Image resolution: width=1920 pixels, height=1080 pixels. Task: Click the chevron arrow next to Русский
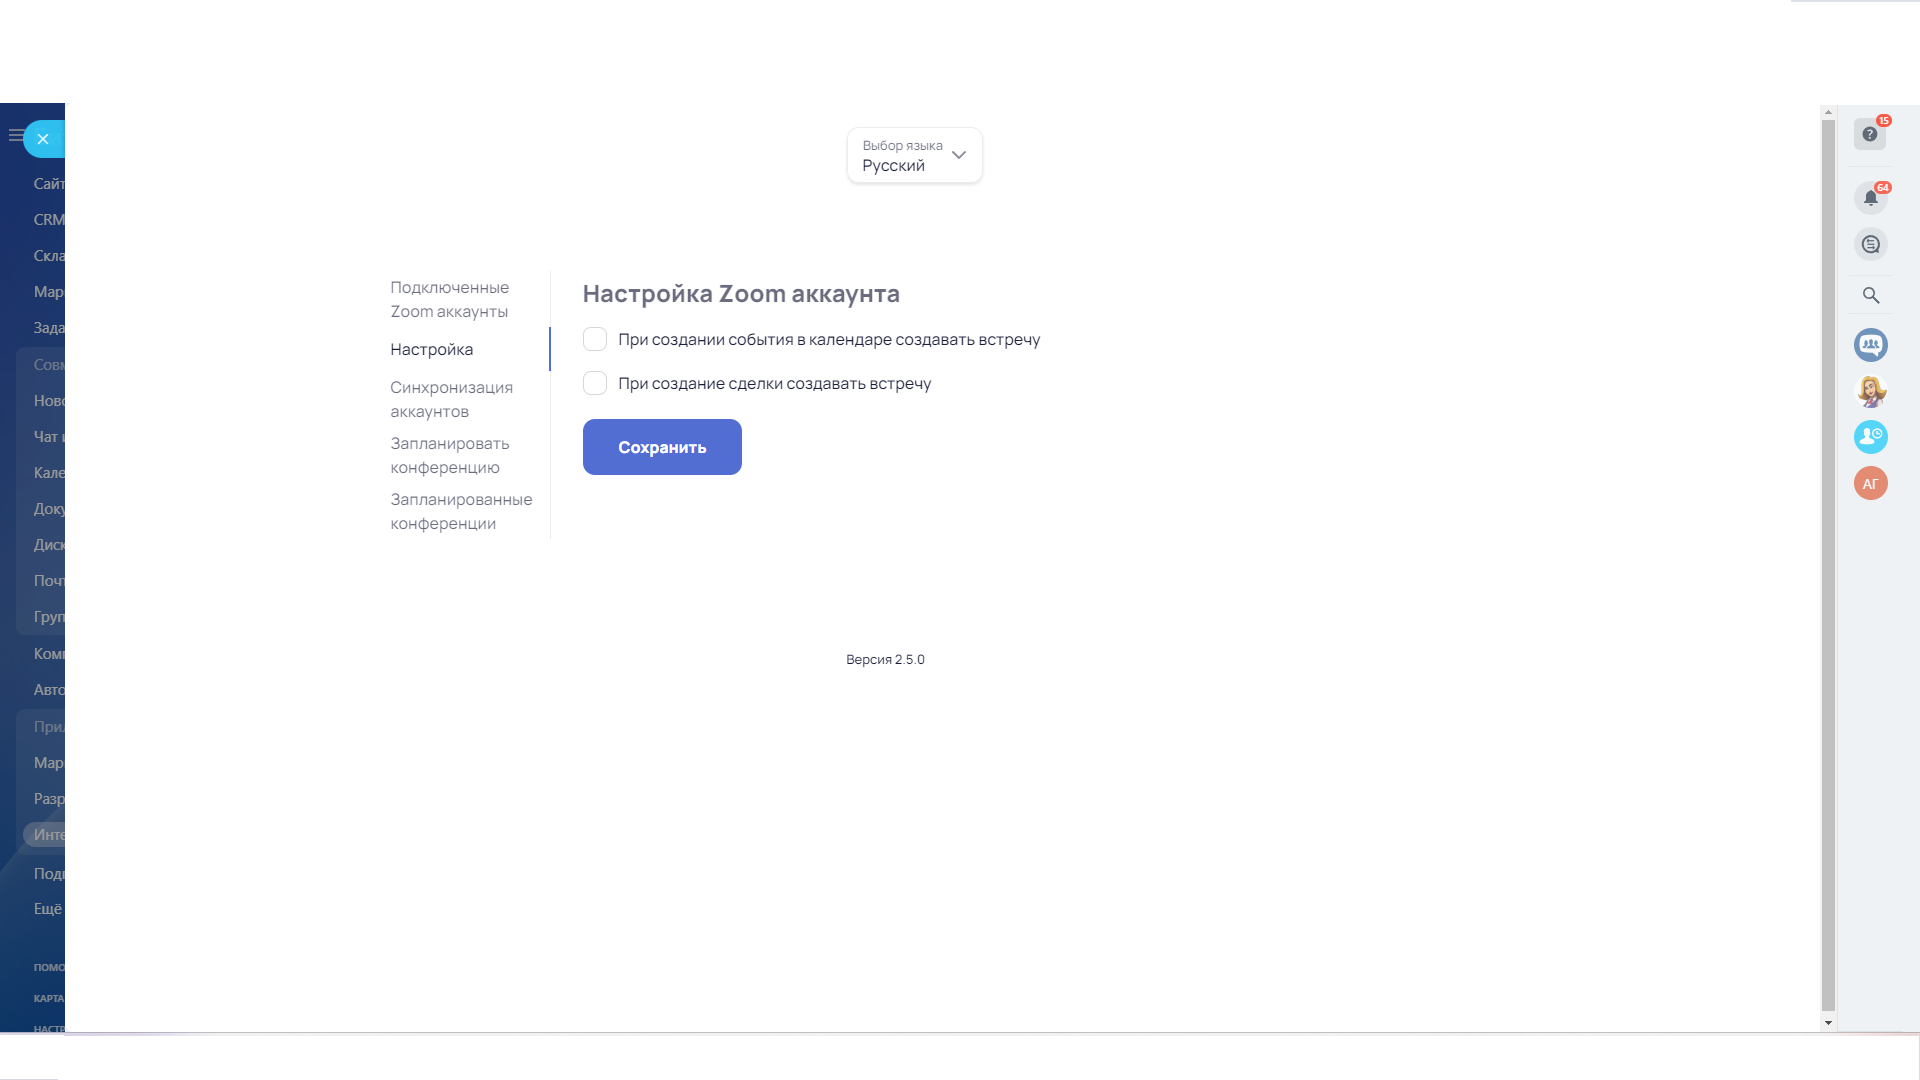[x=959, y=155]
